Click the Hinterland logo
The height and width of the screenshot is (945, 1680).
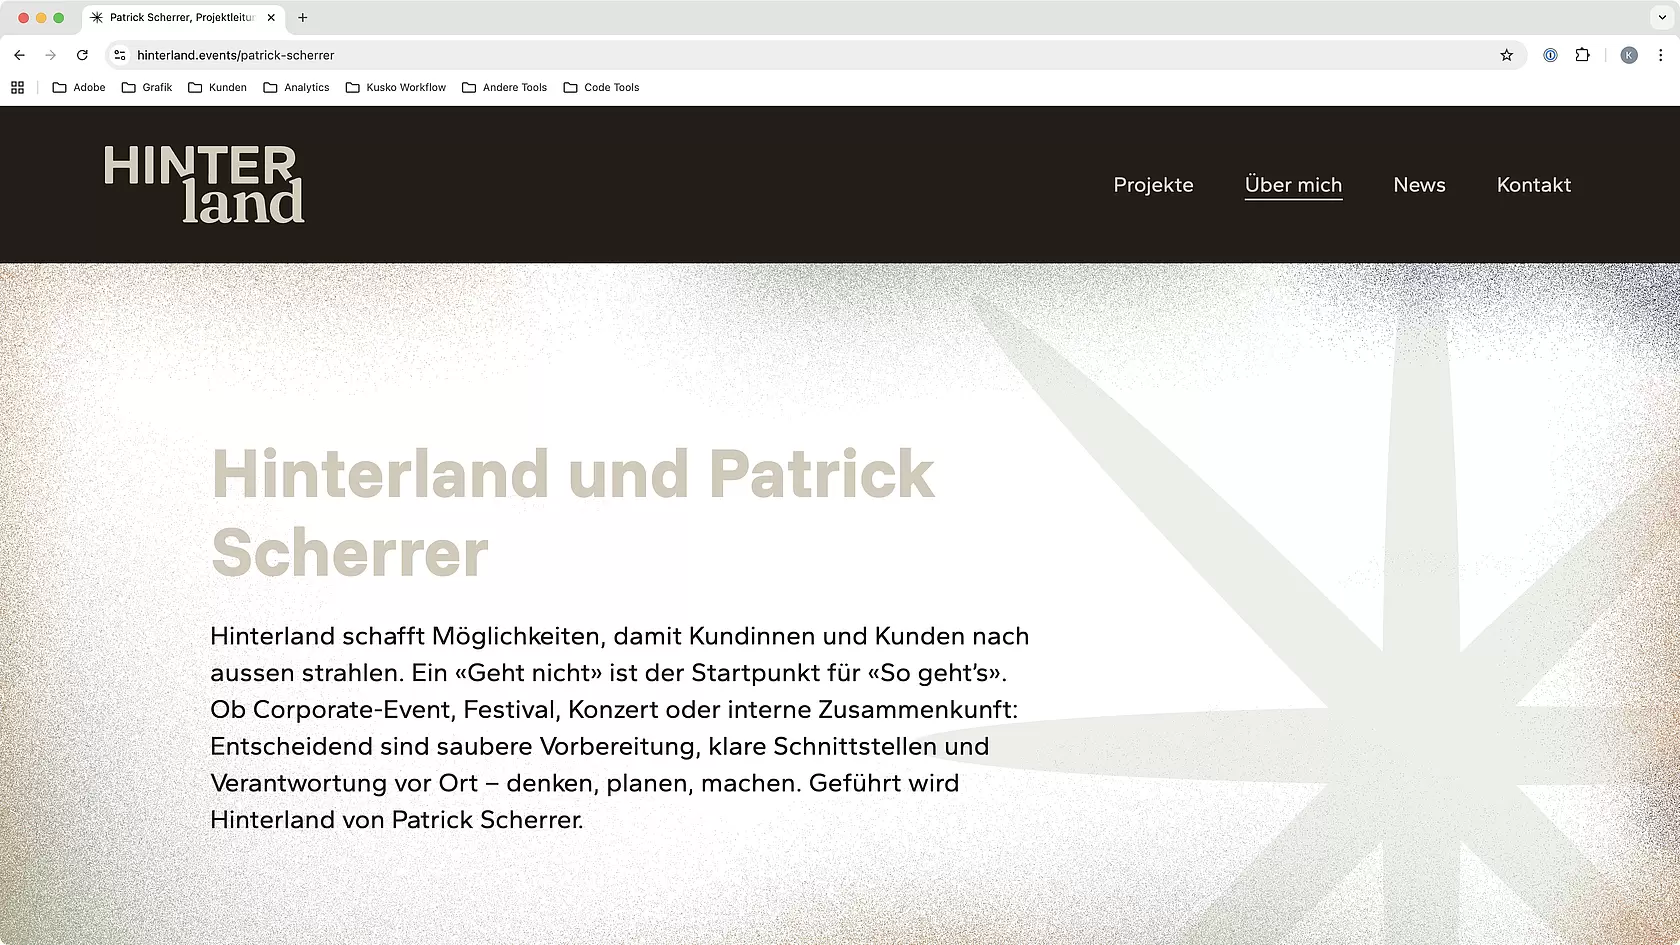pos(204,184)
